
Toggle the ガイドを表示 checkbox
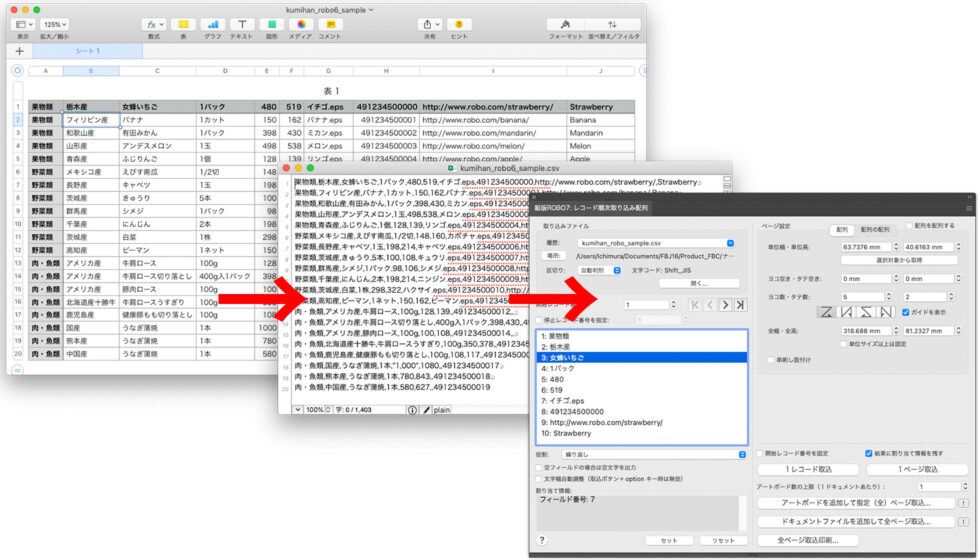[x=906, y=312]
